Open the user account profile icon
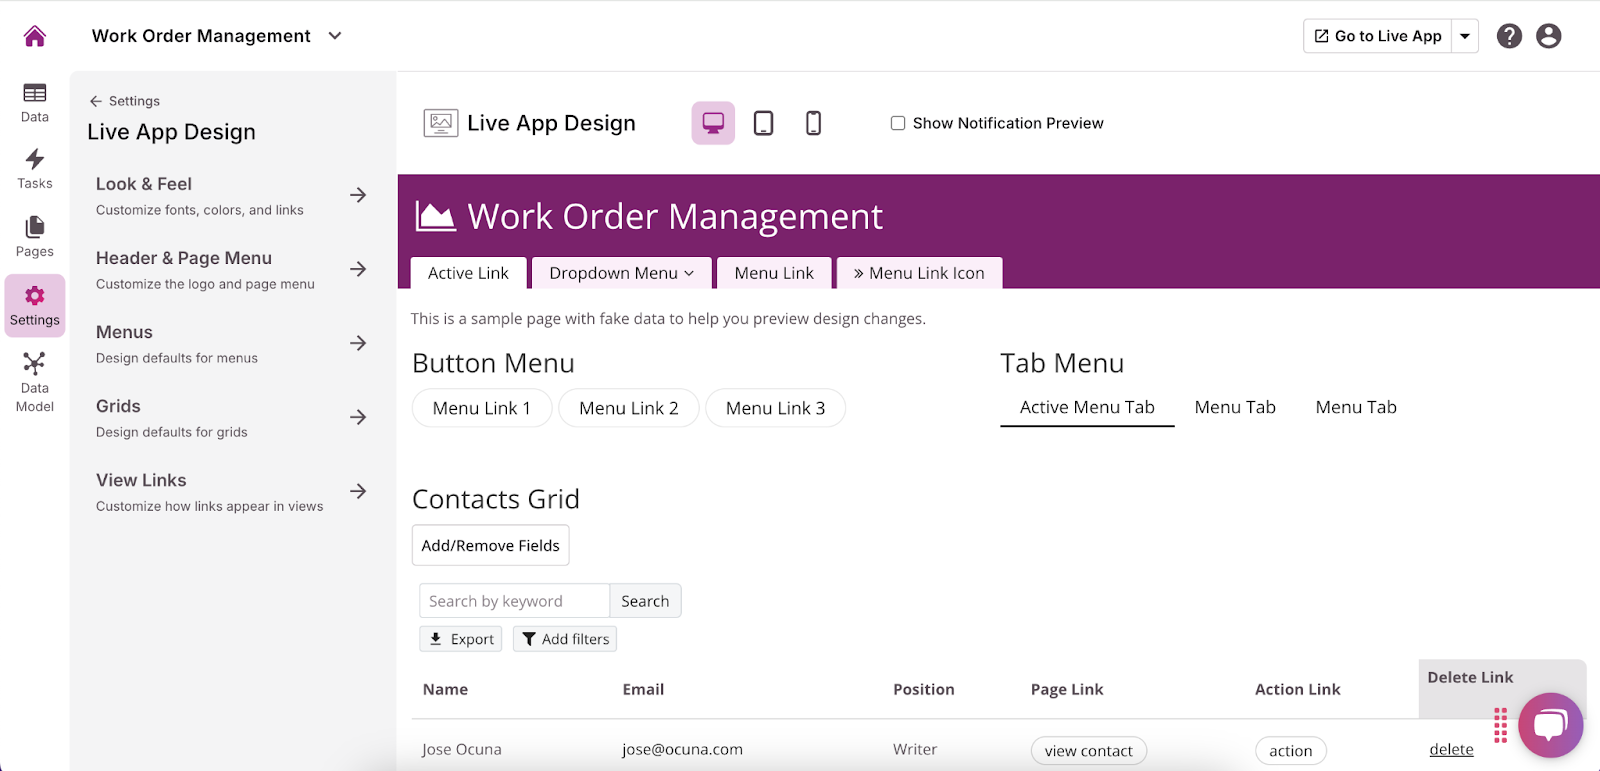1600x771 pixels. coord(1548,36)
